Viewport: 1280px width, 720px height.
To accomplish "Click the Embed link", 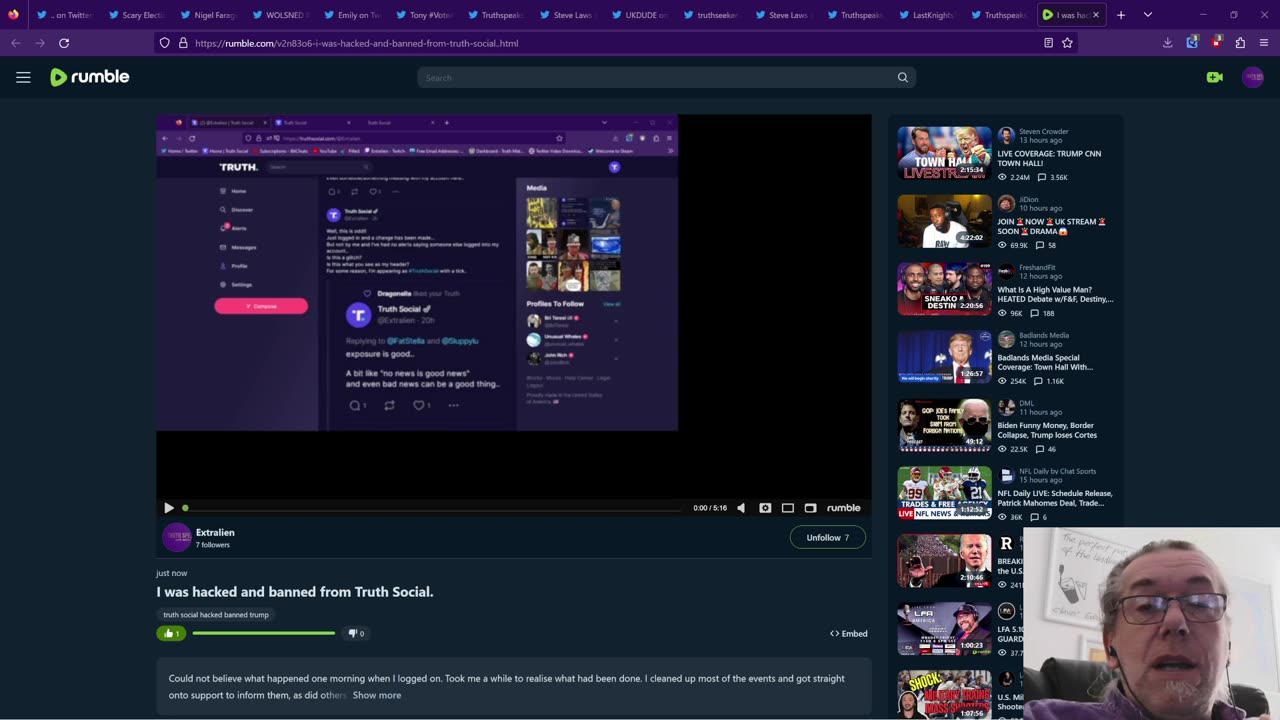I will click(x=849, y=634).
